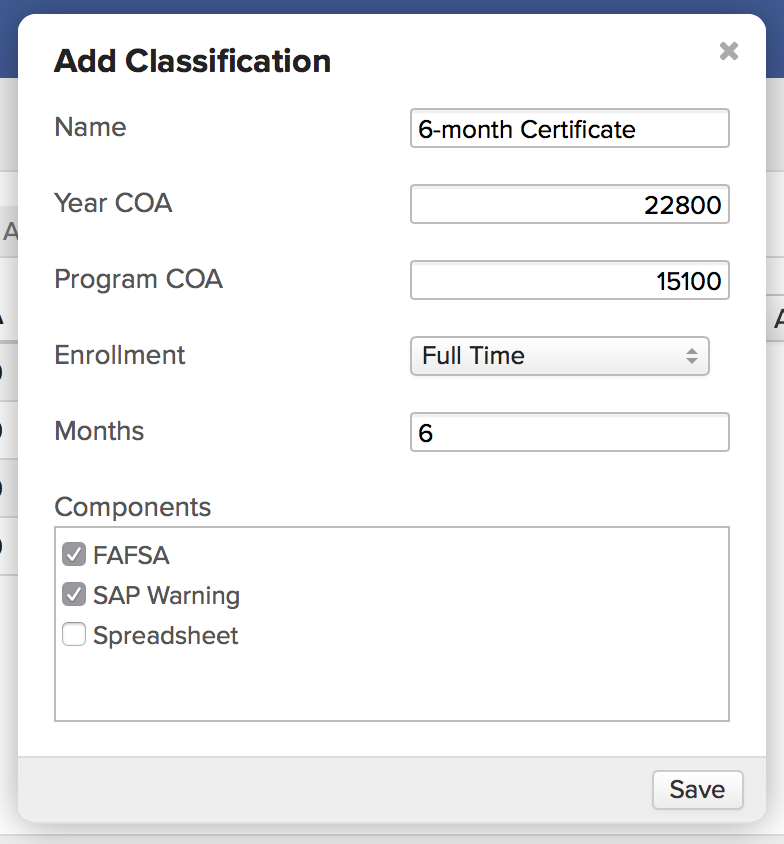
Task: Disable the SAP Warning checkbox
Action: pyautogui.click(x=74, y=595)
